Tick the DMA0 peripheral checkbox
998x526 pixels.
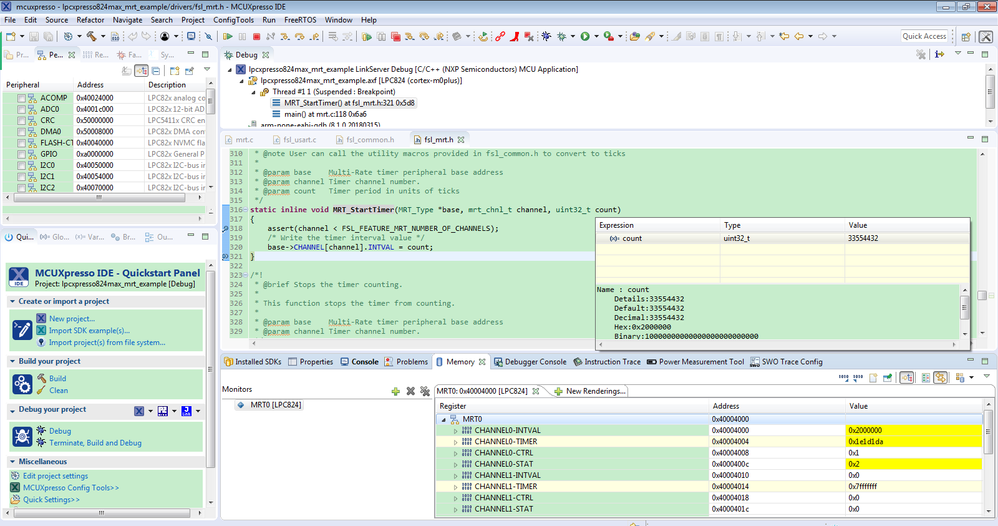point(21,131)
